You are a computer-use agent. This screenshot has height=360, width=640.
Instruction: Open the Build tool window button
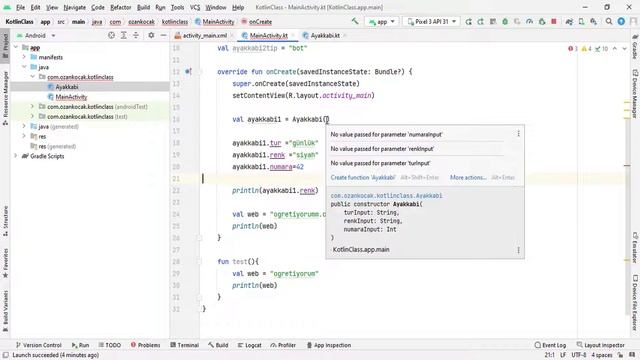click(x=218, y=345)
